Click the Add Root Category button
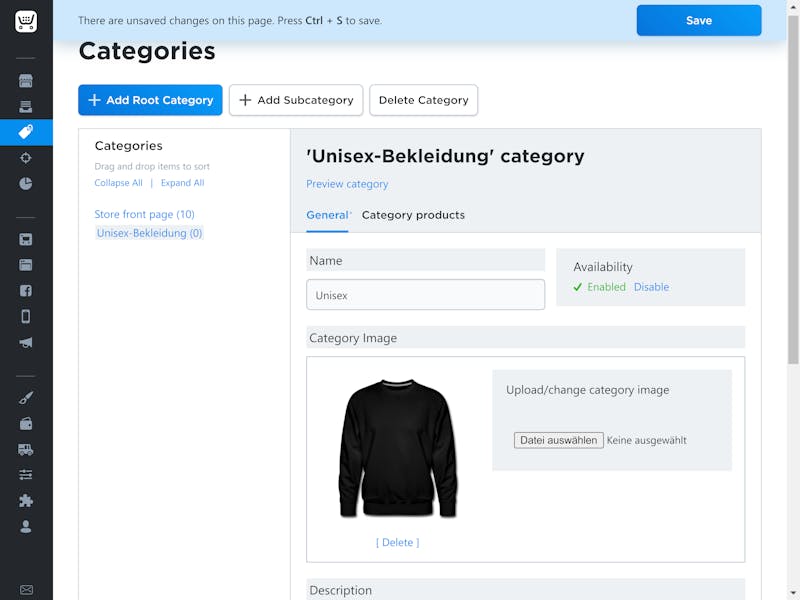 tap(150, 100)
